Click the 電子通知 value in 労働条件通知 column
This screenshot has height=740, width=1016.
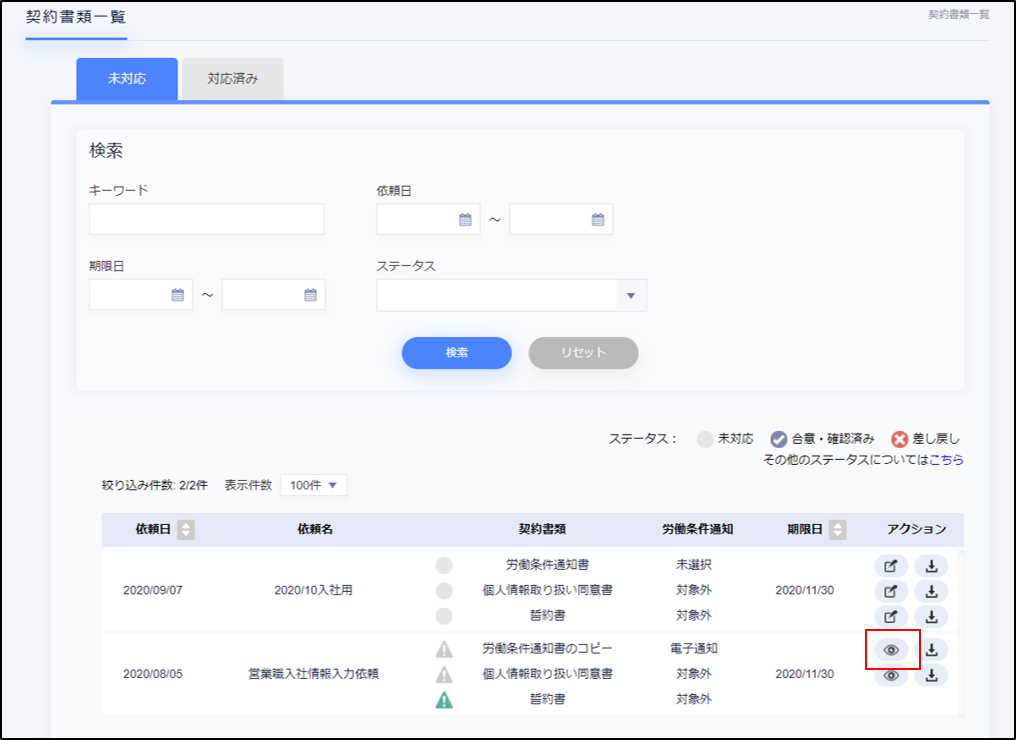click(694, 649)
